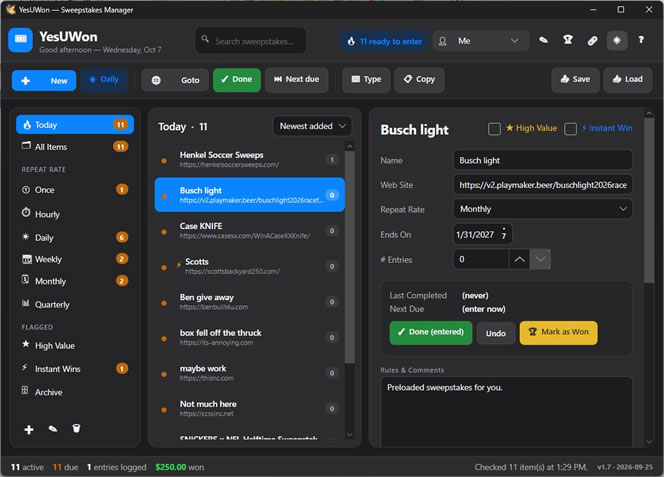
Task: Click the Undo button
Action: coord(496,333)
